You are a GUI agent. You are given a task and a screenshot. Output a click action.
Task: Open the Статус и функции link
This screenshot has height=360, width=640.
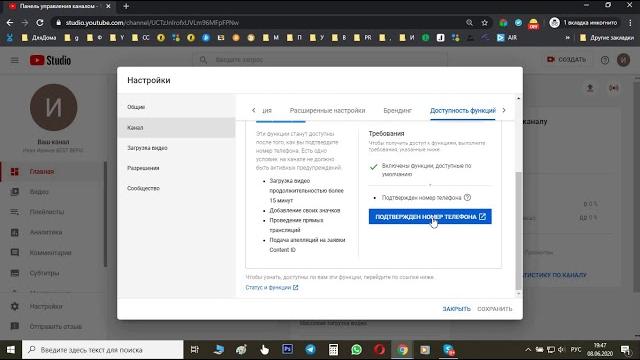click(x=272, y=287)
